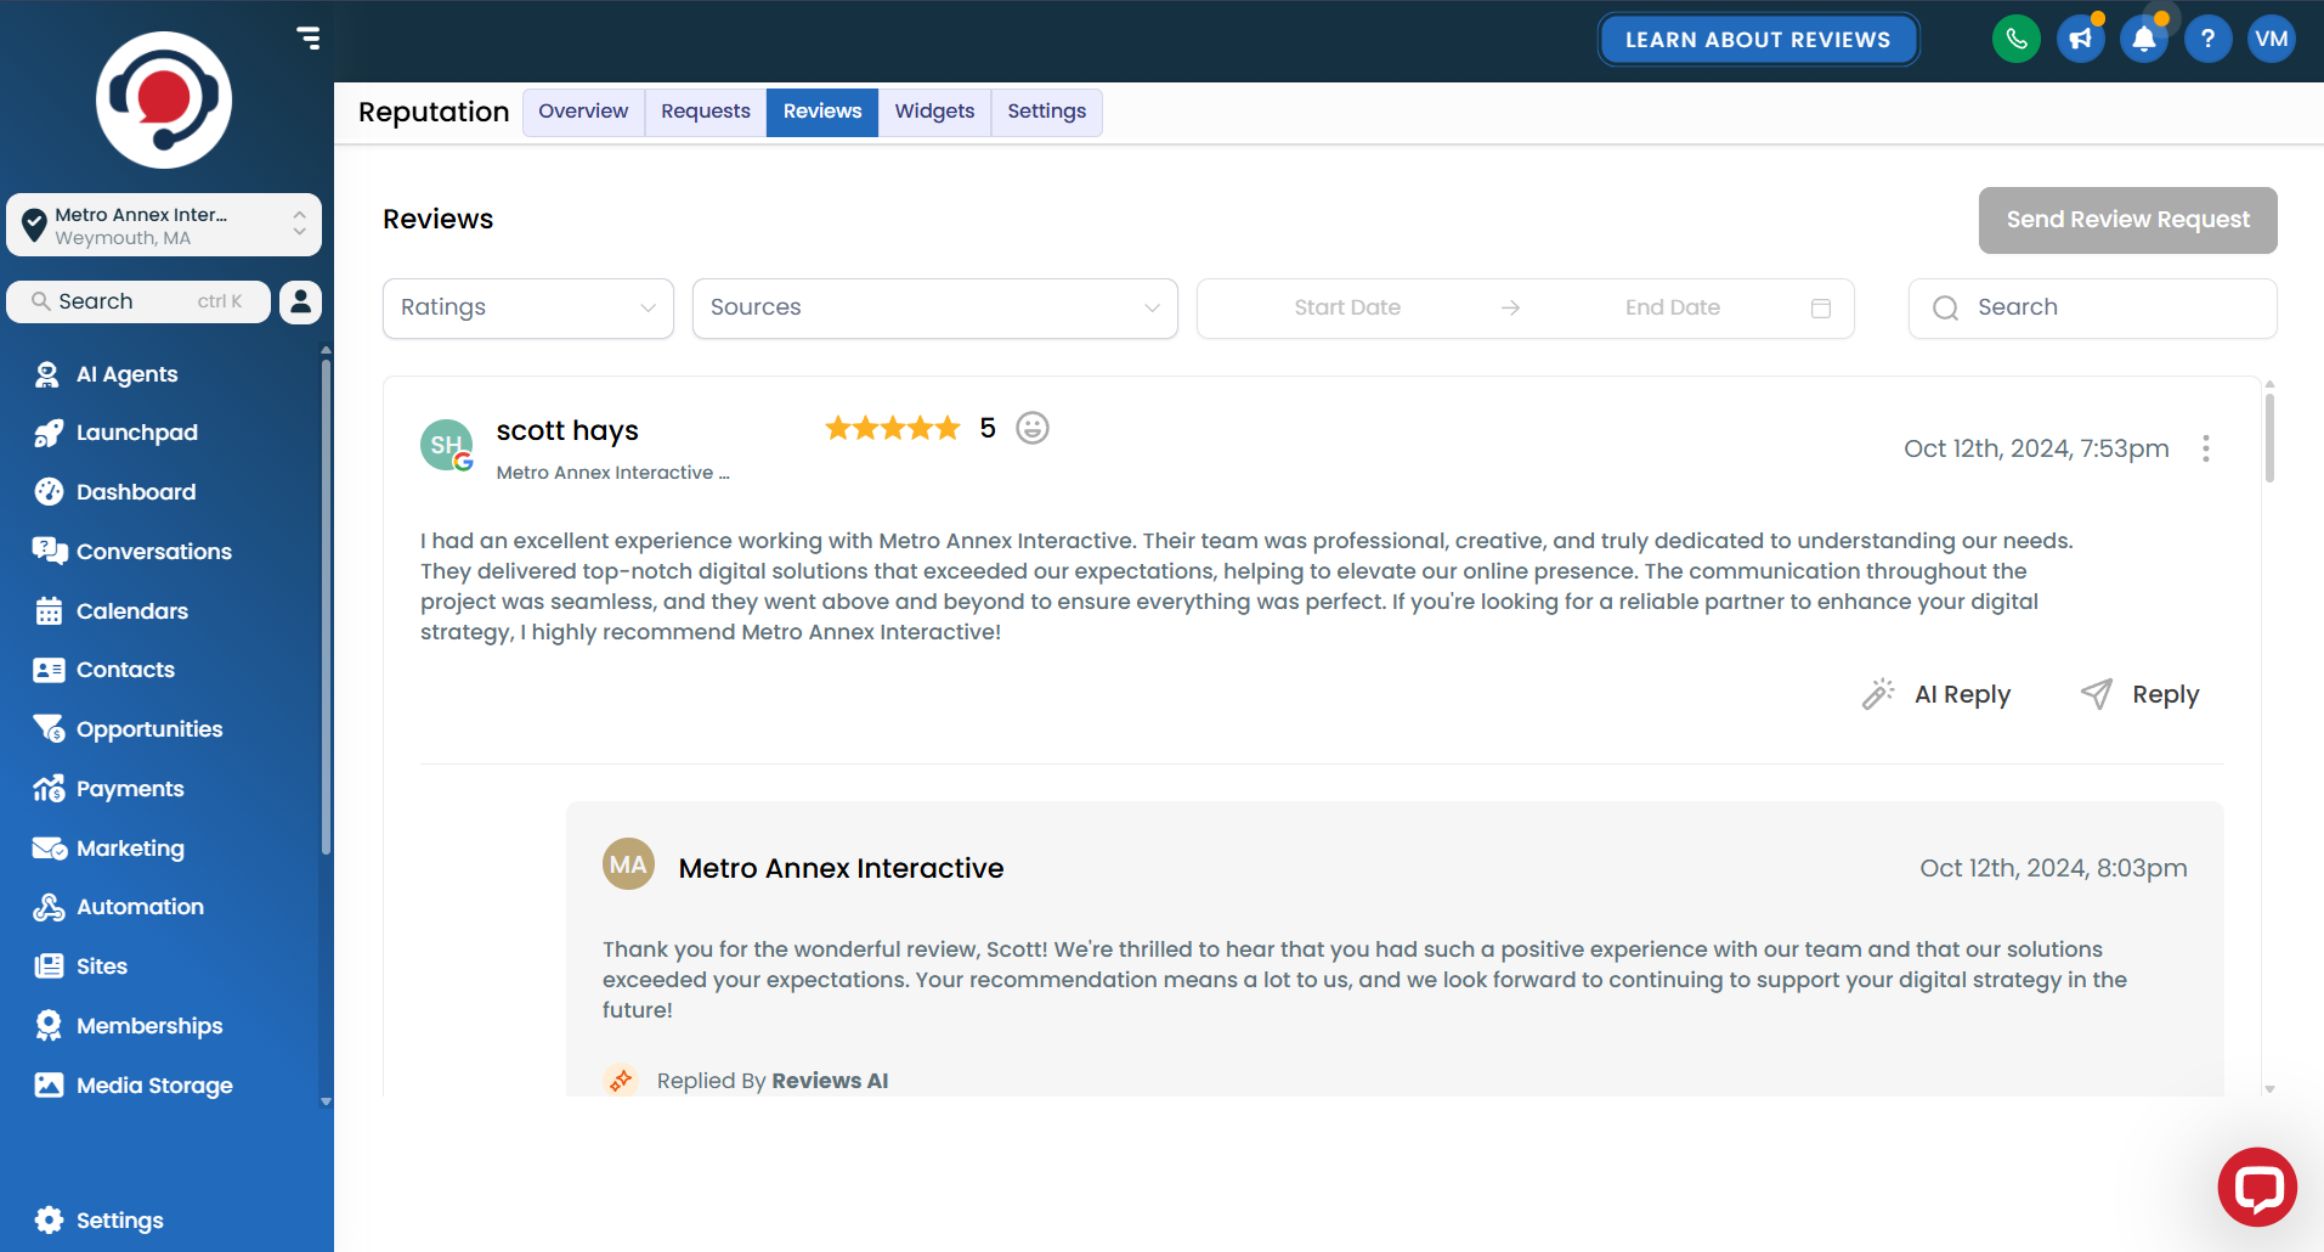
Task: Click the calendar icon in date range
Action: click(x=1821, y=308)
